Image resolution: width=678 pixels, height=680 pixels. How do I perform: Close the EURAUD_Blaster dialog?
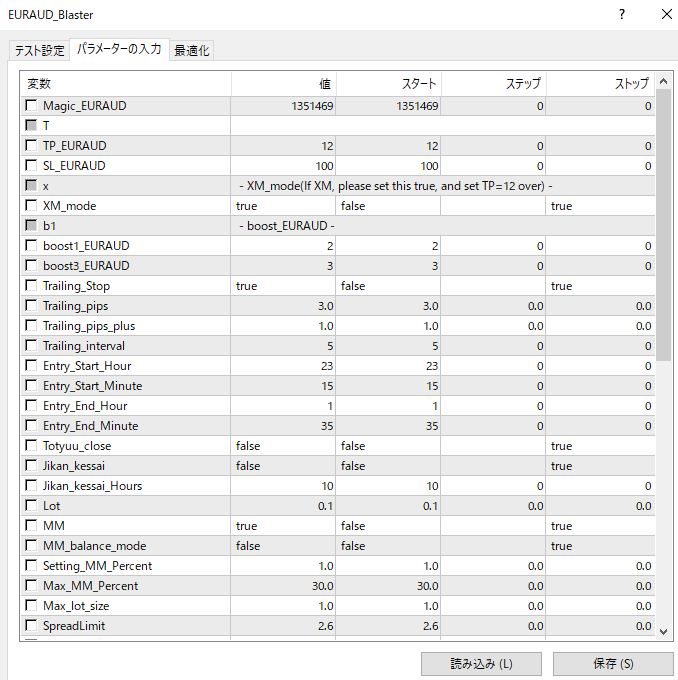(x=667, y=14)
